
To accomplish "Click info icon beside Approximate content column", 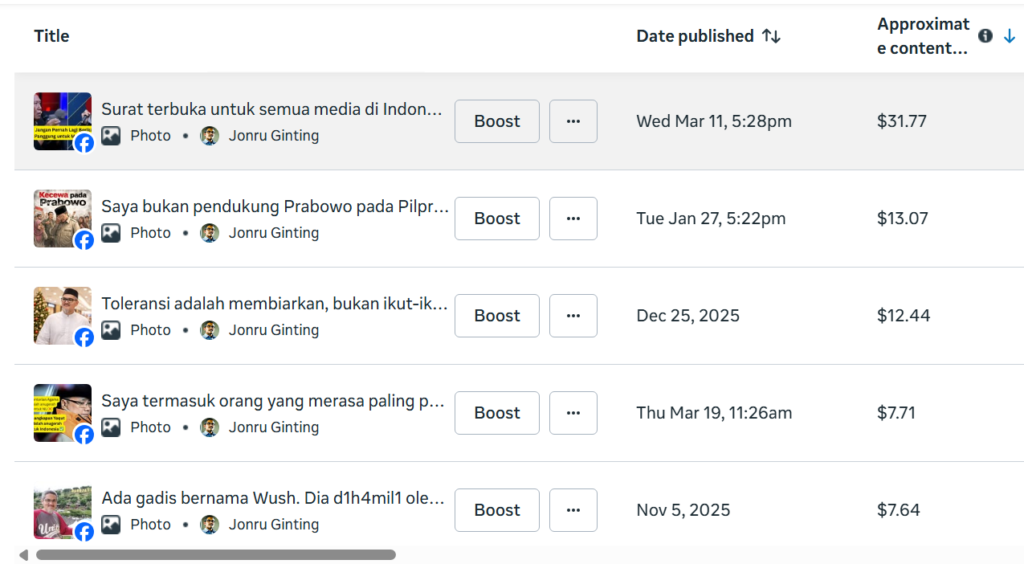I will tap(986, 36).
